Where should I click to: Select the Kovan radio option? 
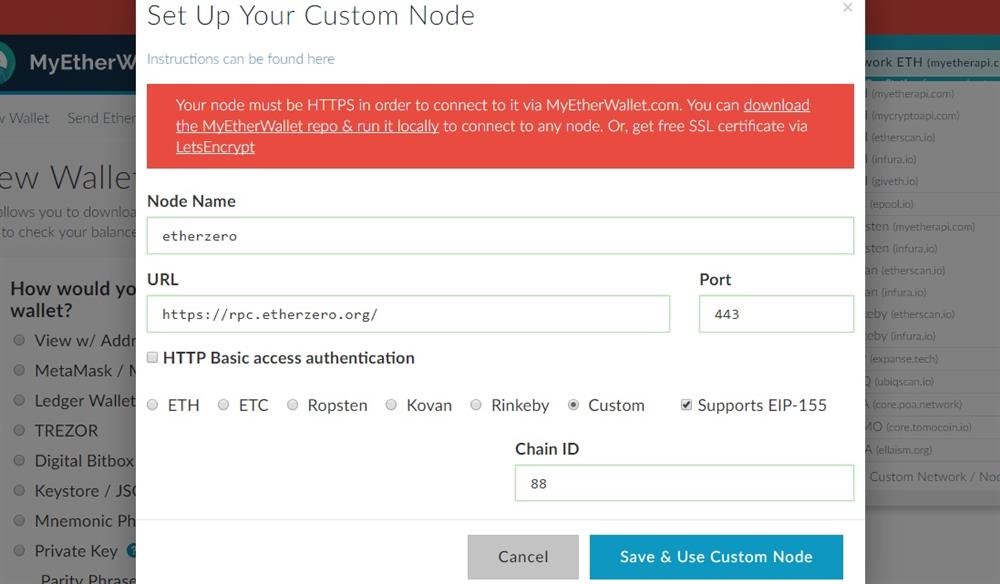coord(391,405)
